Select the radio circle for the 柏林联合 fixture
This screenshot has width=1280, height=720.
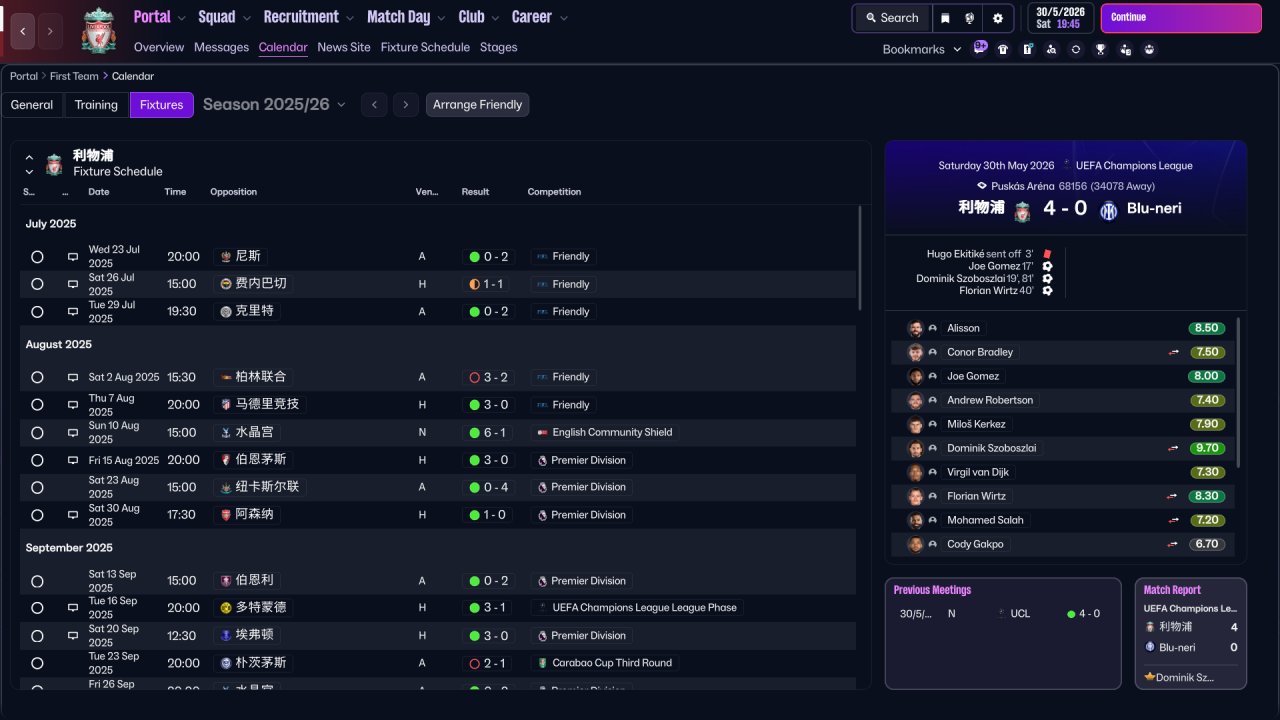pos(37,378)
